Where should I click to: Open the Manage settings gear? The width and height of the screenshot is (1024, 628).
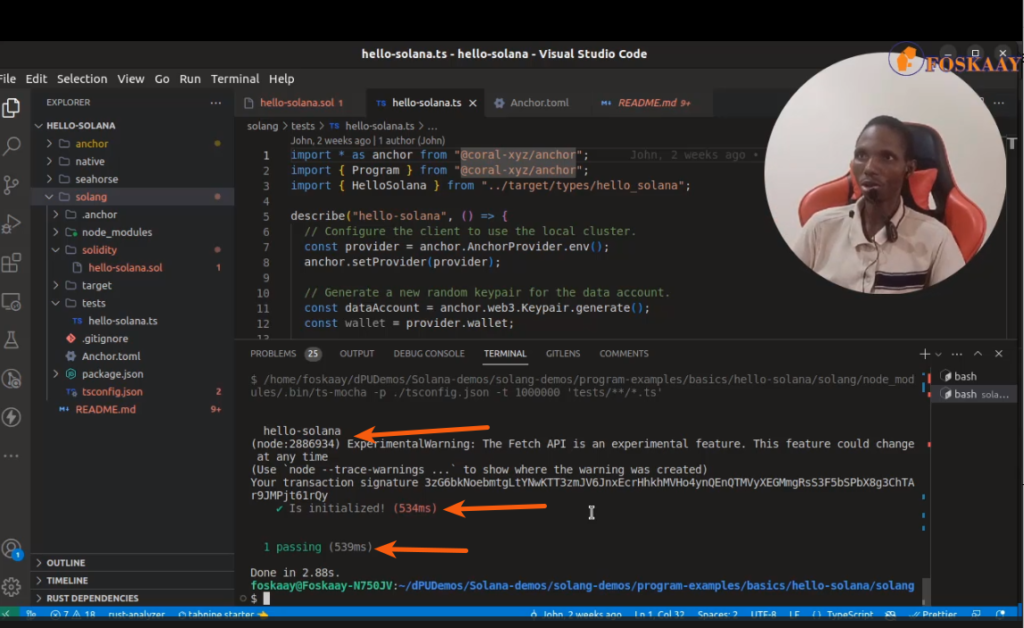coord(11,587)
